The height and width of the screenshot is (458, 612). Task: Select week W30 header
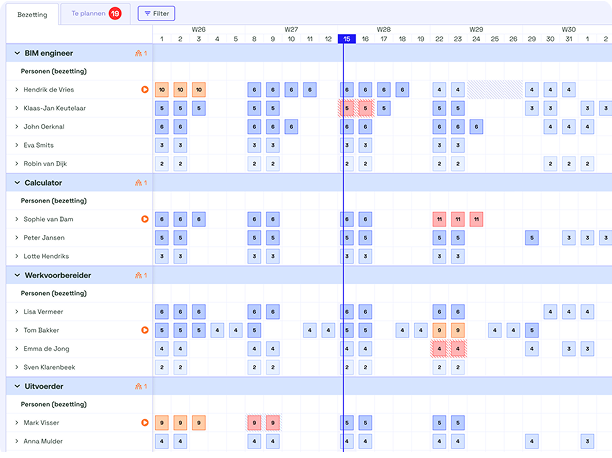point(569,29)
